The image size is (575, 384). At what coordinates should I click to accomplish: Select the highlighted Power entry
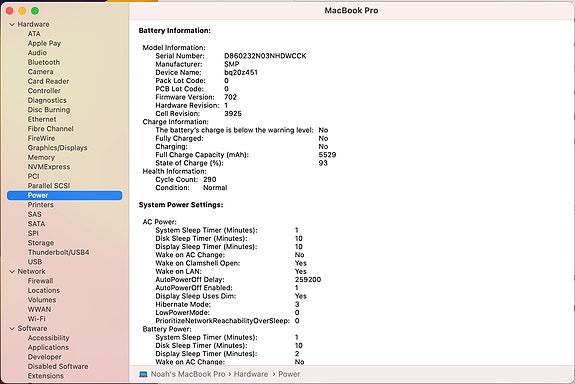(x=65, y=195)
